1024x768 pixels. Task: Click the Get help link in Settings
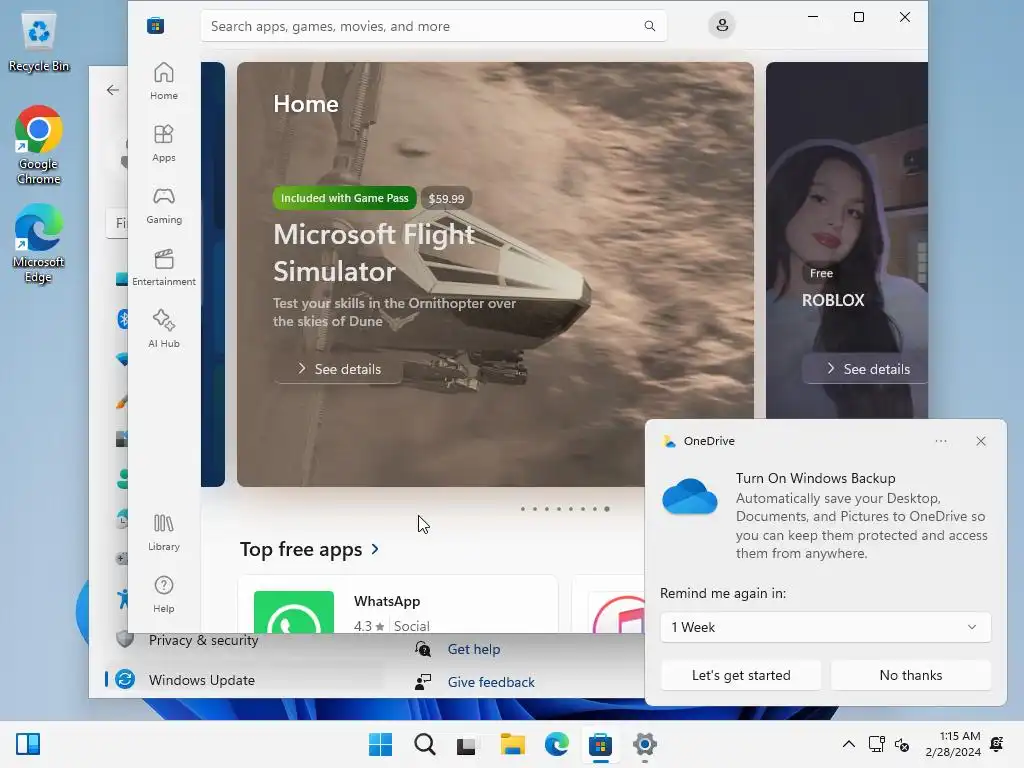[473, 649]
